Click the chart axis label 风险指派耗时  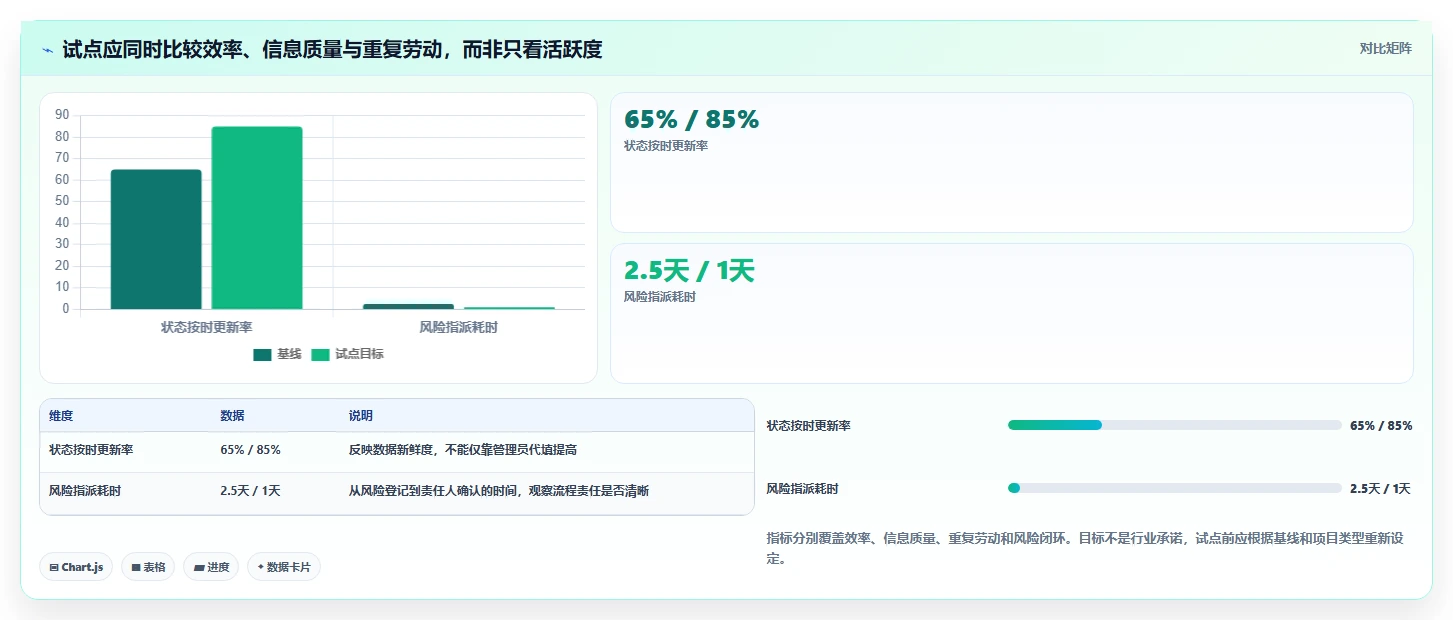coord(458,327)
